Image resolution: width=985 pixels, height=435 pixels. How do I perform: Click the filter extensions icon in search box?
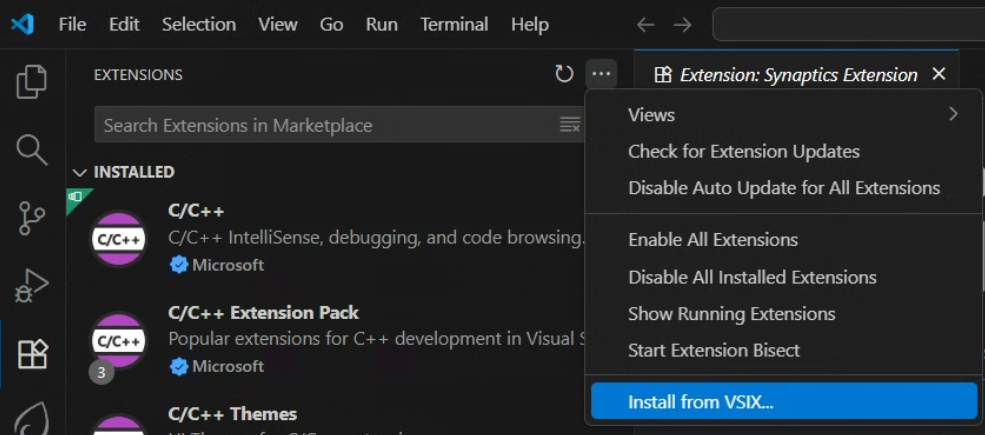tap(569, 125)
